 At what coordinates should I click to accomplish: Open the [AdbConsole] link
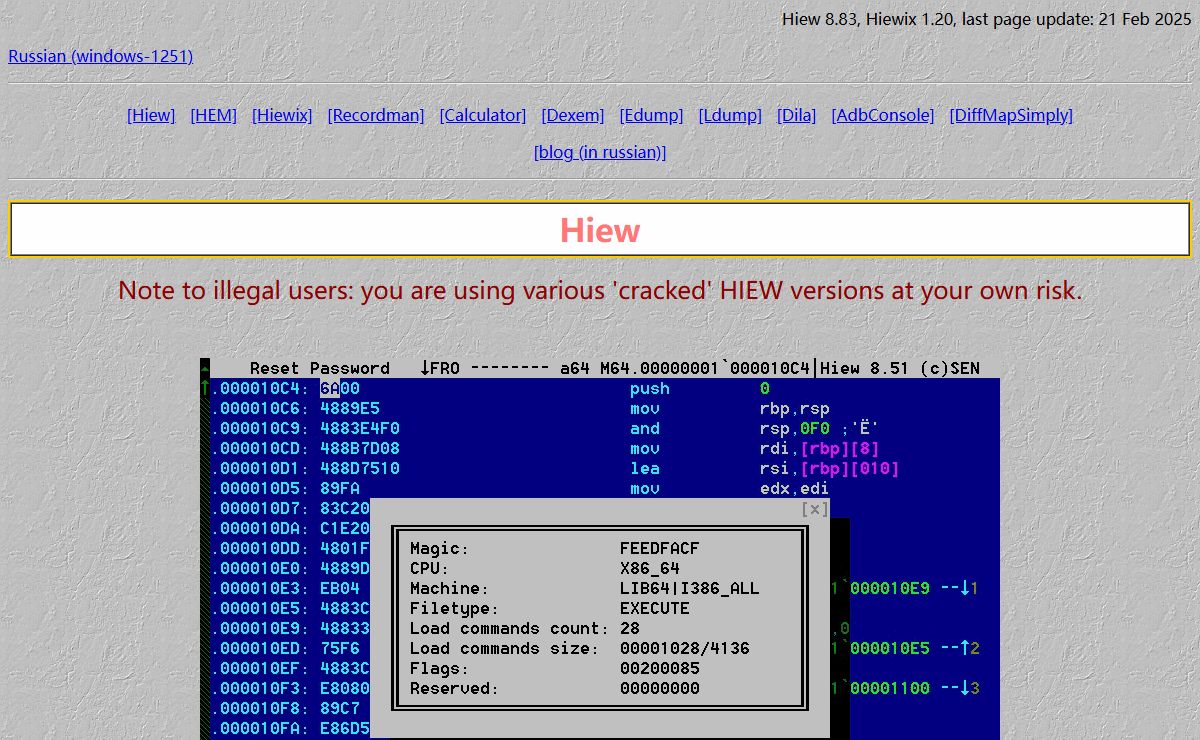click(883, 115)
